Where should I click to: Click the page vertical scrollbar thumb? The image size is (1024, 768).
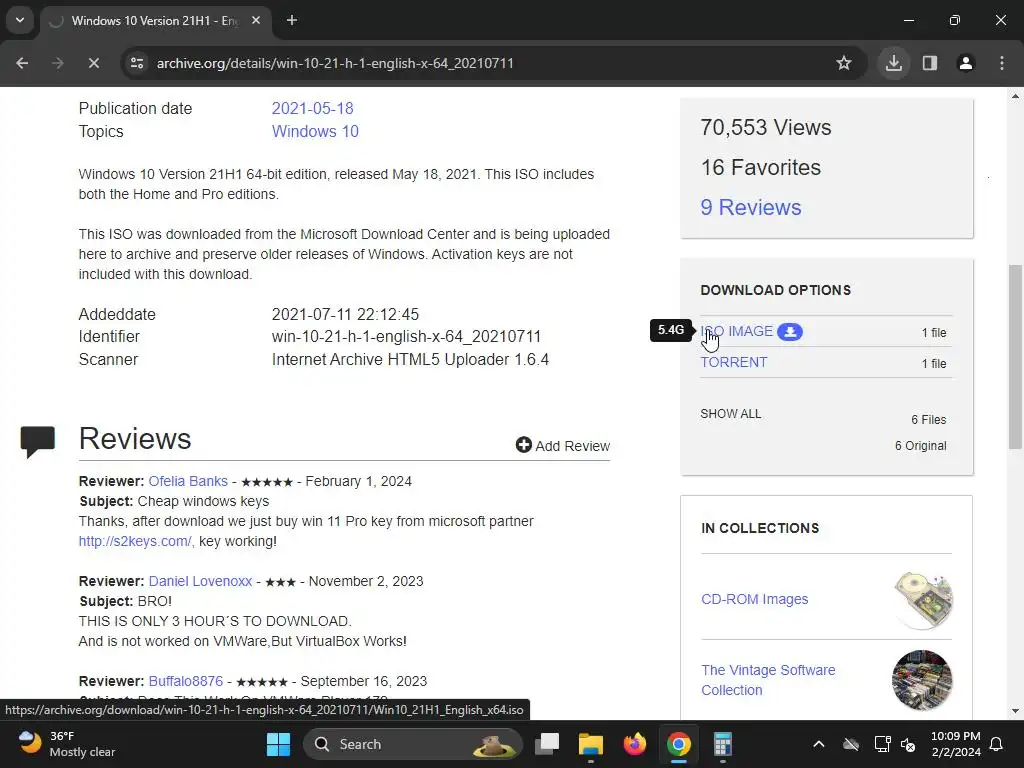(1015, 357)
